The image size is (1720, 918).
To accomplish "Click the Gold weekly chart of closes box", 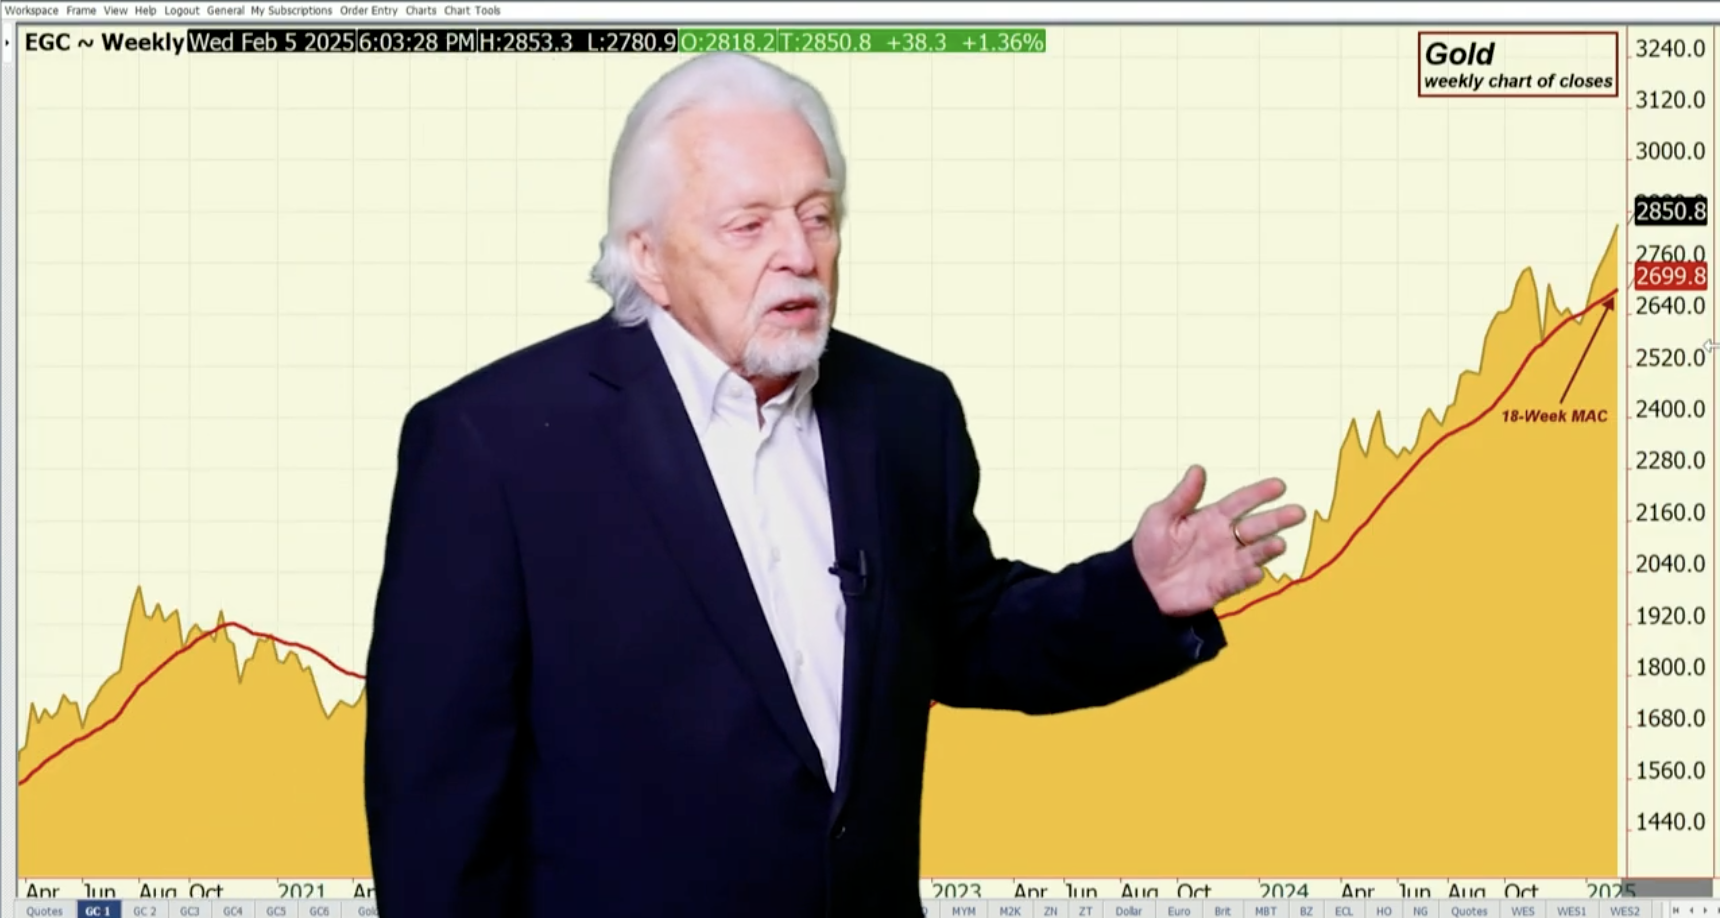I will (x=1517, y=65).
